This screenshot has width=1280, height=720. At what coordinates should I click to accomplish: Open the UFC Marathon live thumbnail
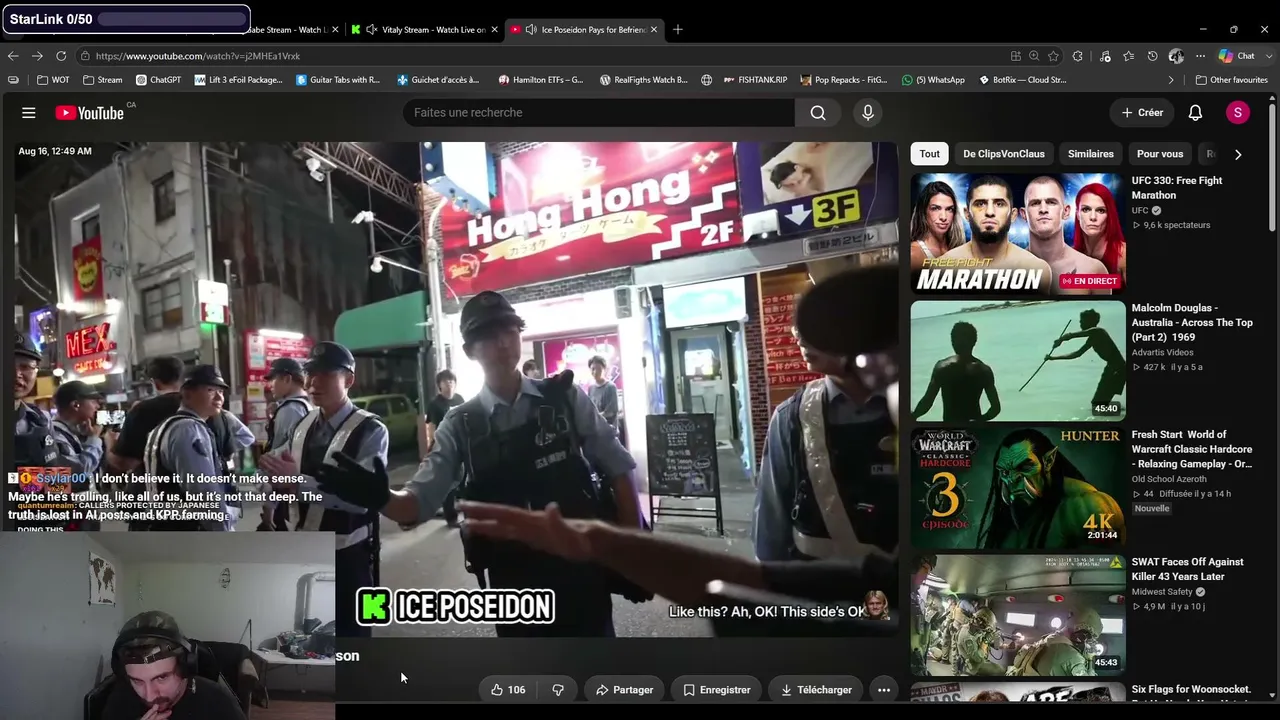(x=1018, y=234)
